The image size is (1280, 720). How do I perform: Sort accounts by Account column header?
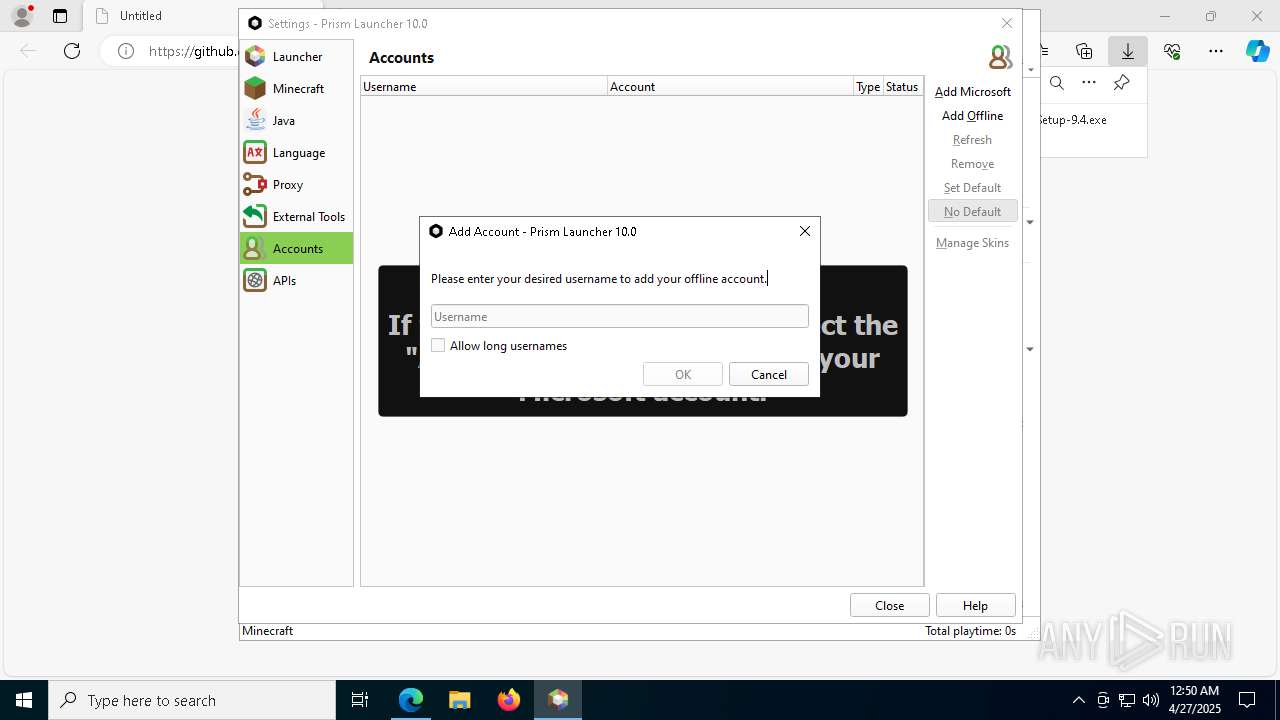(x=730, y=87)
